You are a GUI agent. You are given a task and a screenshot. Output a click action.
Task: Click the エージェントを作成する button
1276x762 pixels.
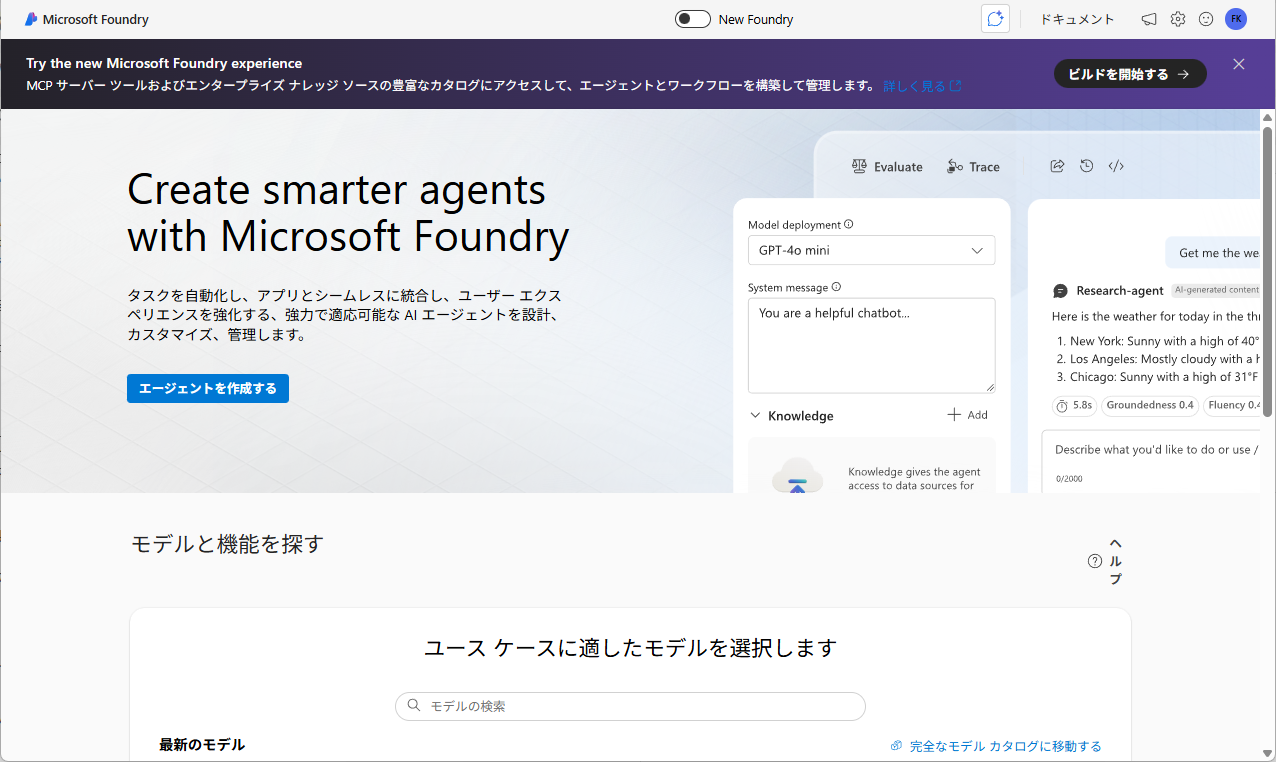[x=207, y=388]
